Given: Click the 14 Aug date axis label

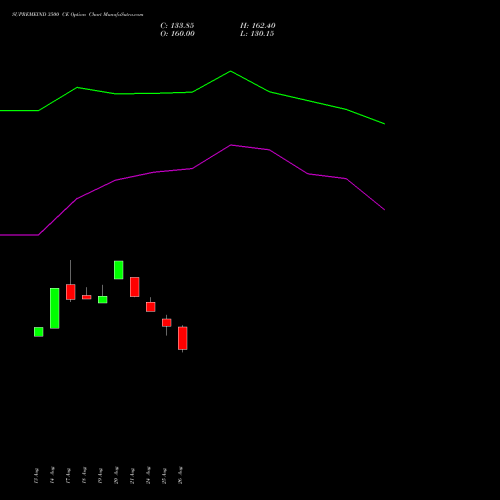Looking at the screenshot, I should tap(52, 476).
